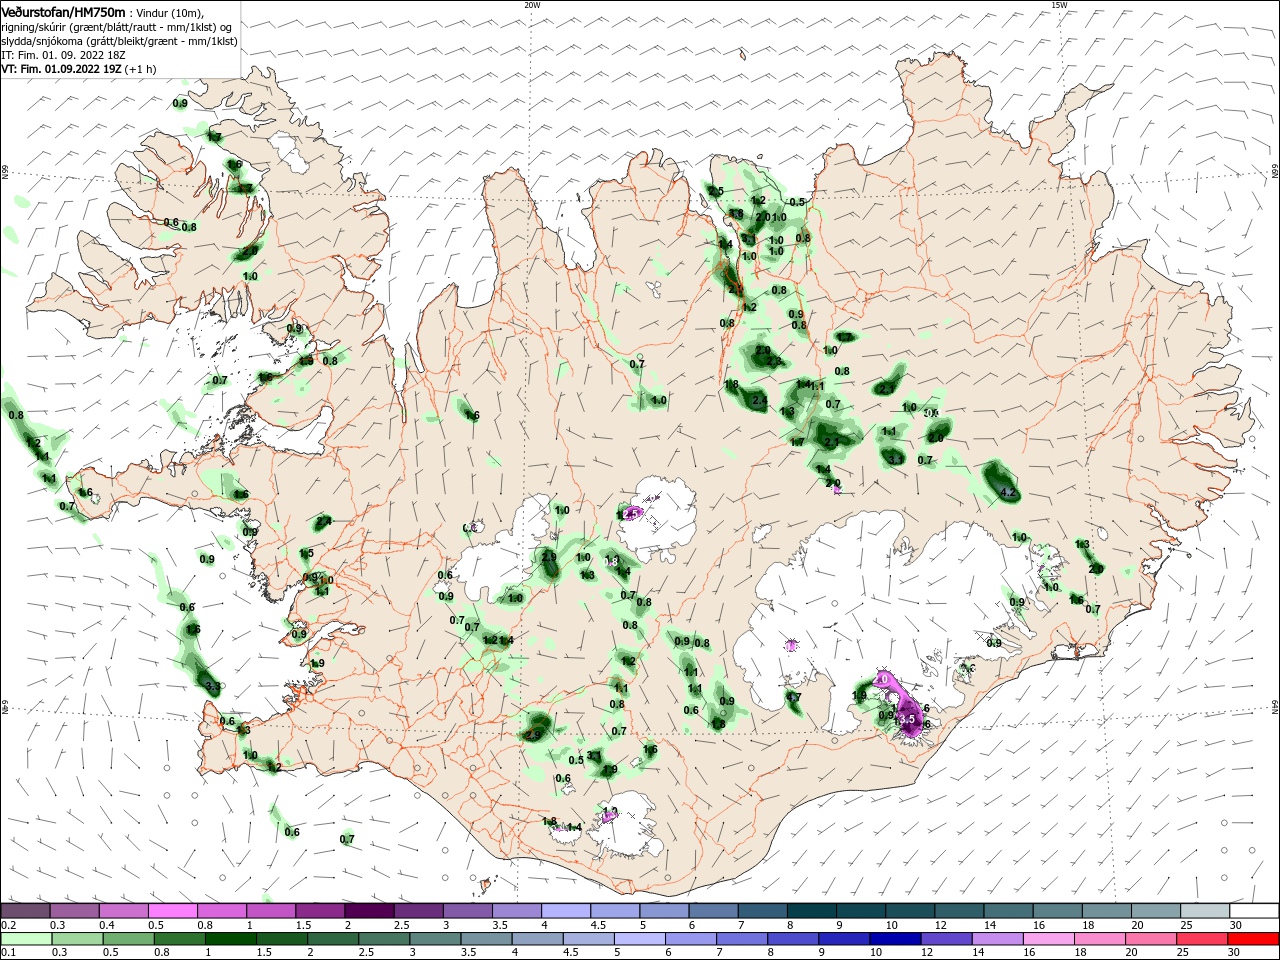Select the darkest green 1–1.5 rain legend swatch
1280x960 pixels.
coord(230,939)
